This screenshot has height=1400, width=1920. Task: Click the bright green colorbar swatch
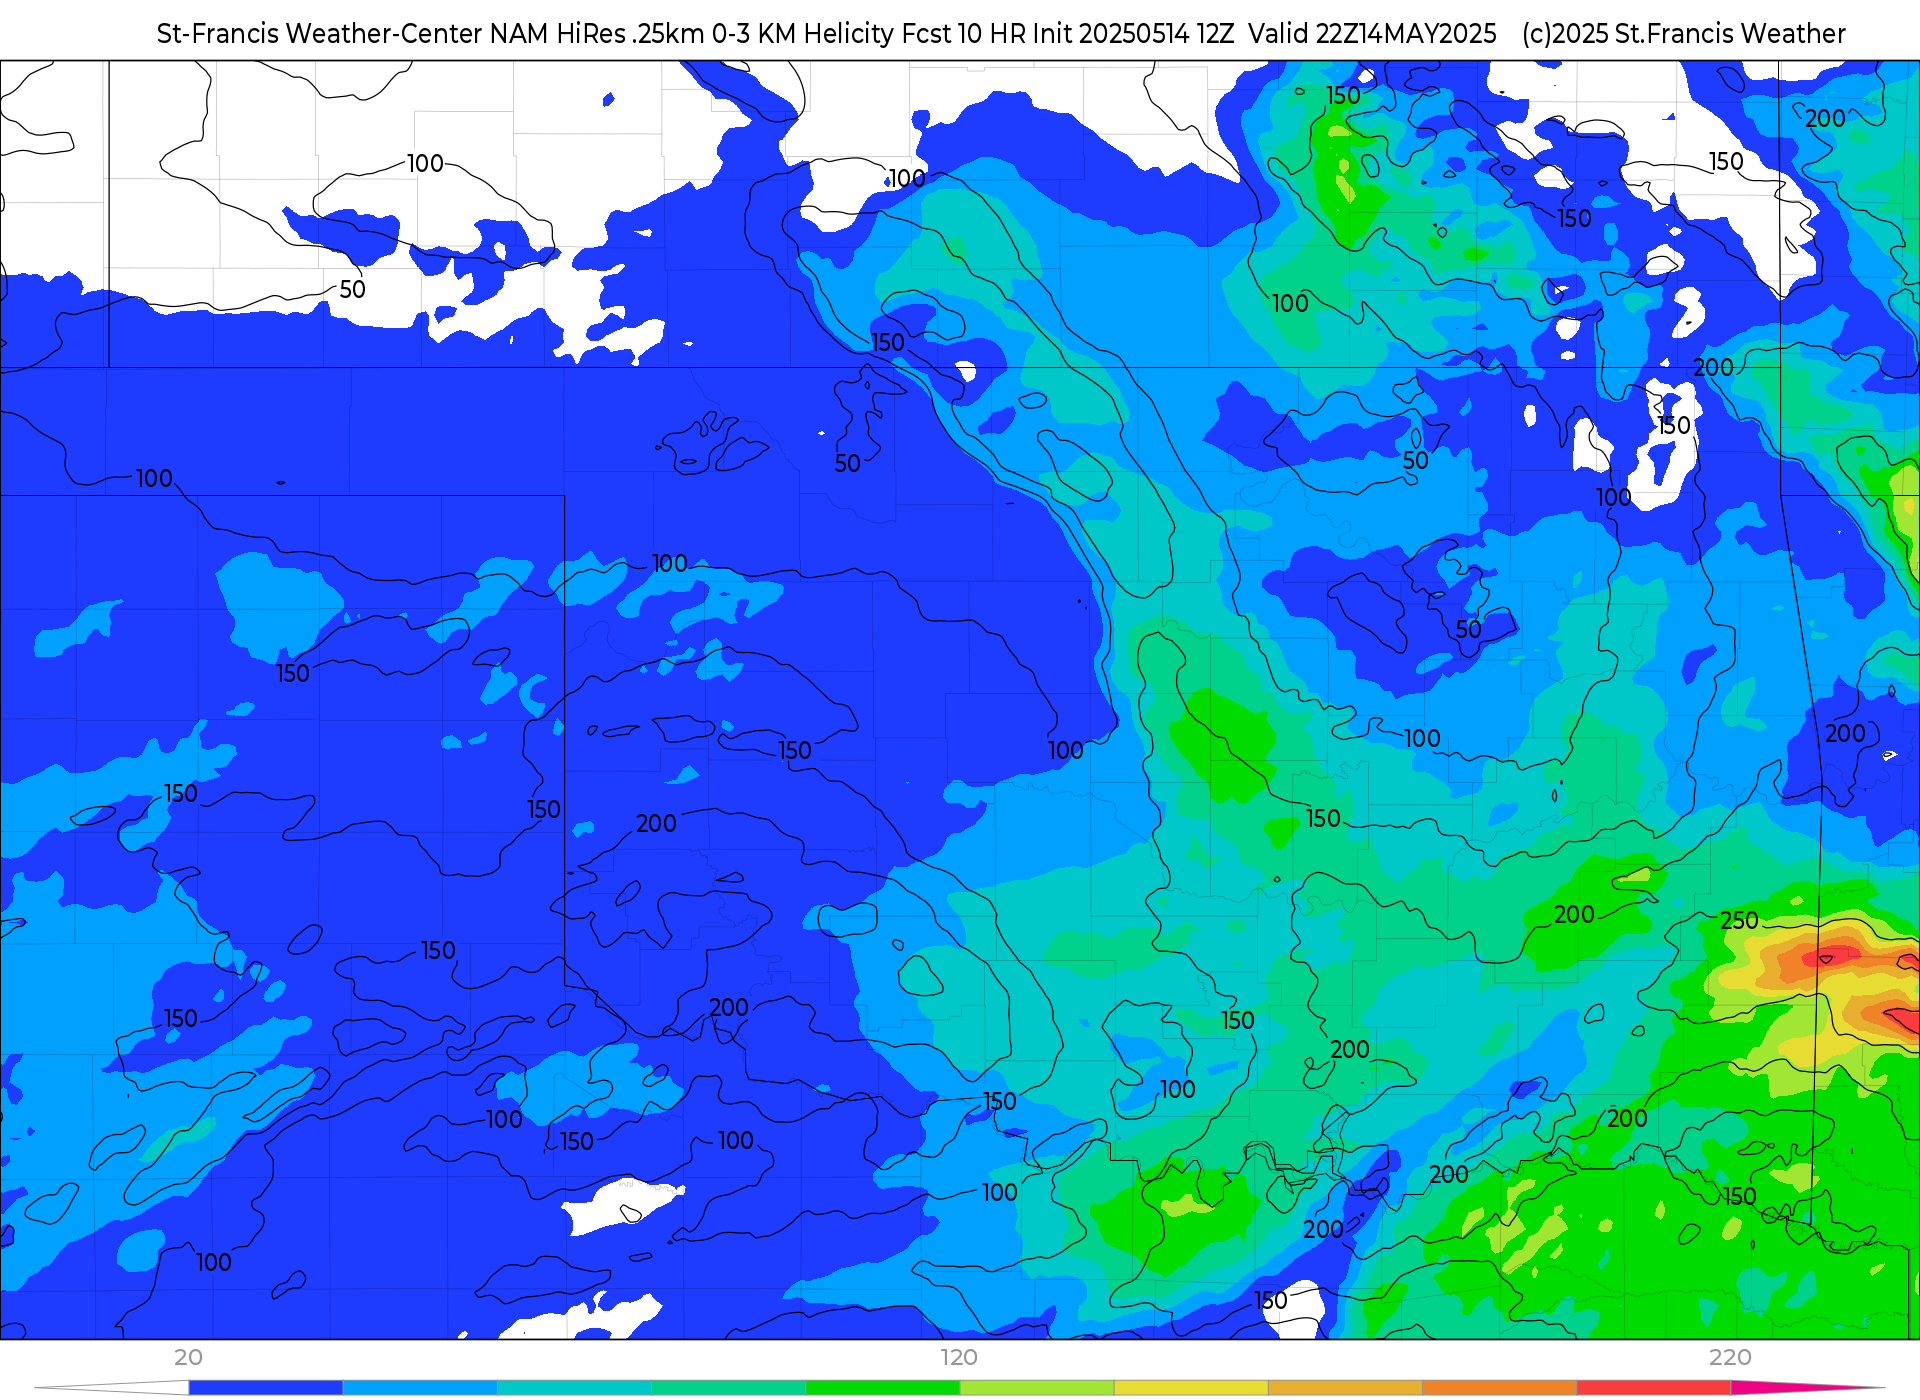tap(883, 1387)
